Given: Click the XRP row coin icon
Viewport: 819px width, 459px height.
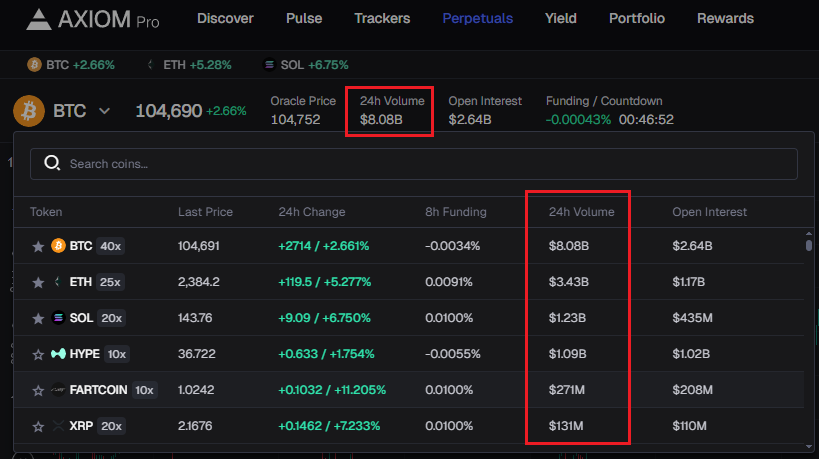Looking at the screenshot, I should [58, 426].
